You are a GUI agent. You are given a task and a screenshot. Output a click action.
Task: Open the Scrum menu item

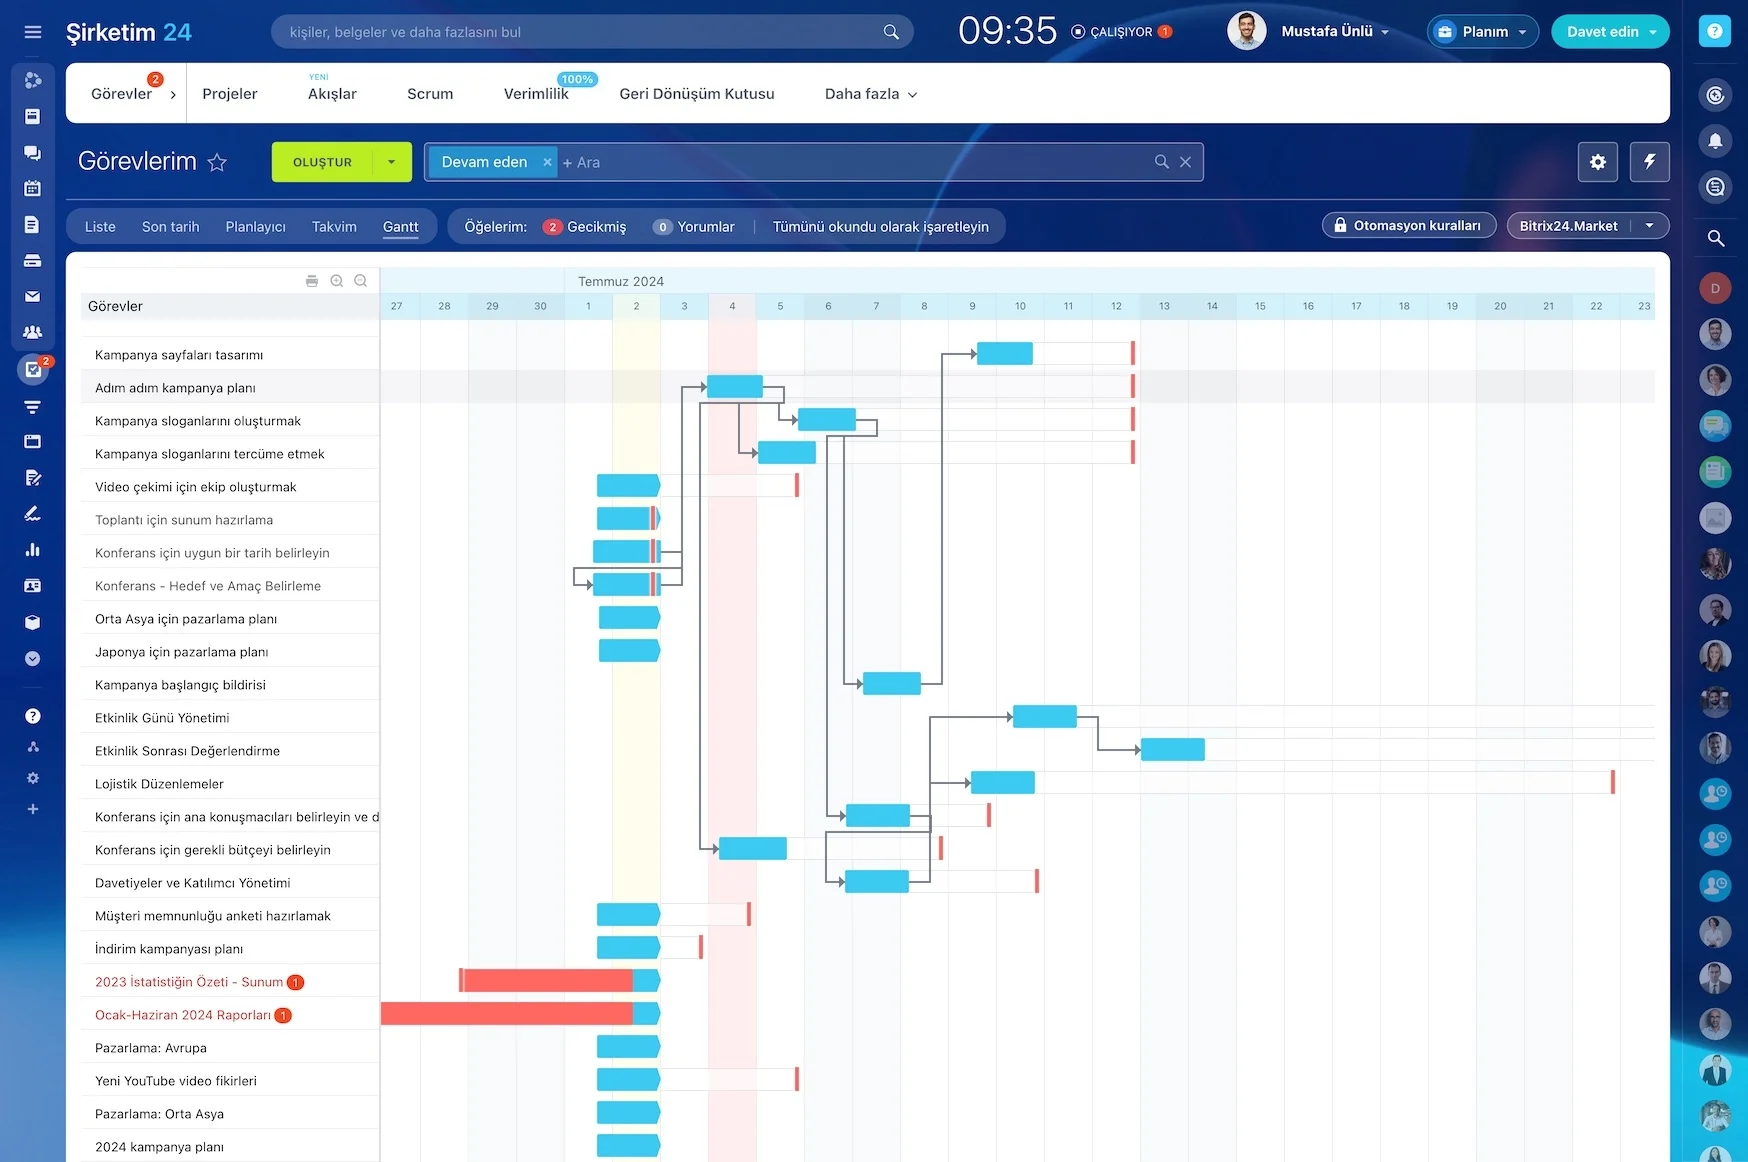[430, 94]
